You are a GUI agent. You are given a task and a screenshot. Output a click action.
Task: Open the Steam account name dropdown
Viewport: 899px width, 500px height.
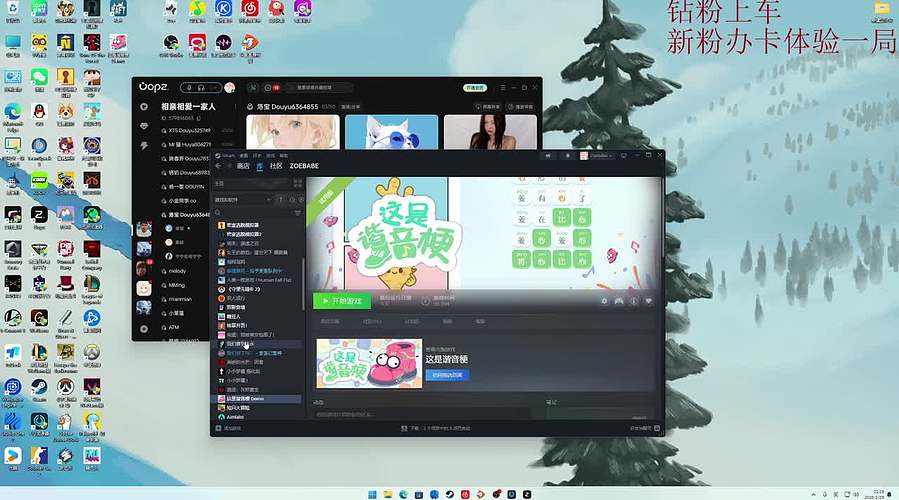click(x=596, y=156)
